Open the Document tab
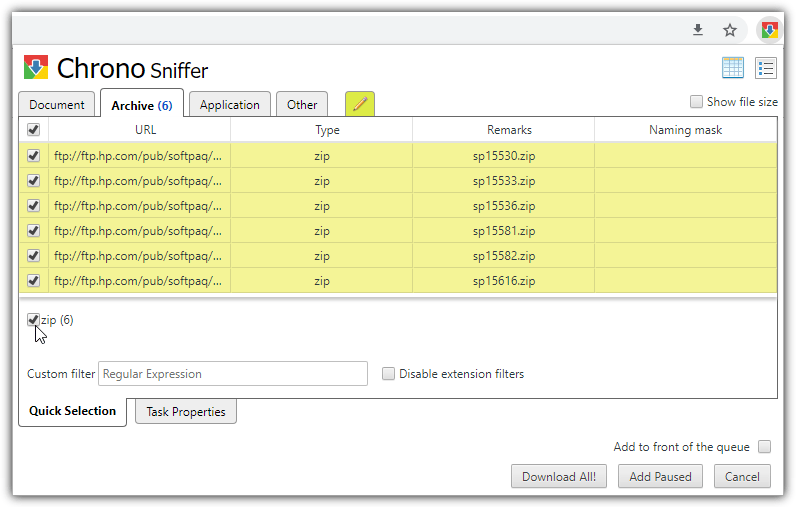The width and height of the screenshot is (796, 507). point(57,105)
